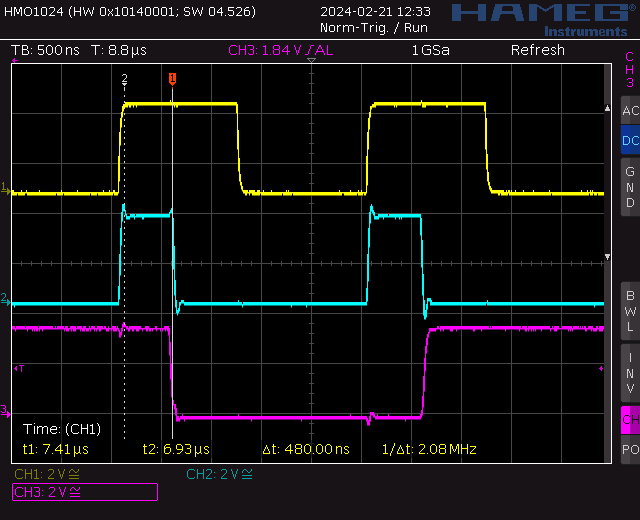Select GND coupling in side menu

[629, 187]
